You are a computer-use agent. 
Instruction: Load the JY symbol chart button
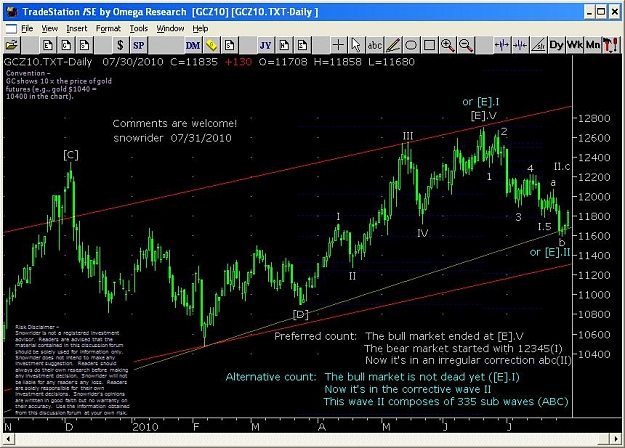pos(265,45)
